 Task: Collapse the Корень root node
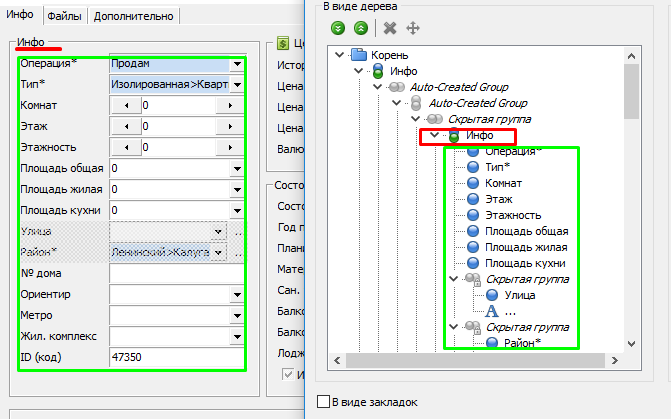tap(341, 55)
